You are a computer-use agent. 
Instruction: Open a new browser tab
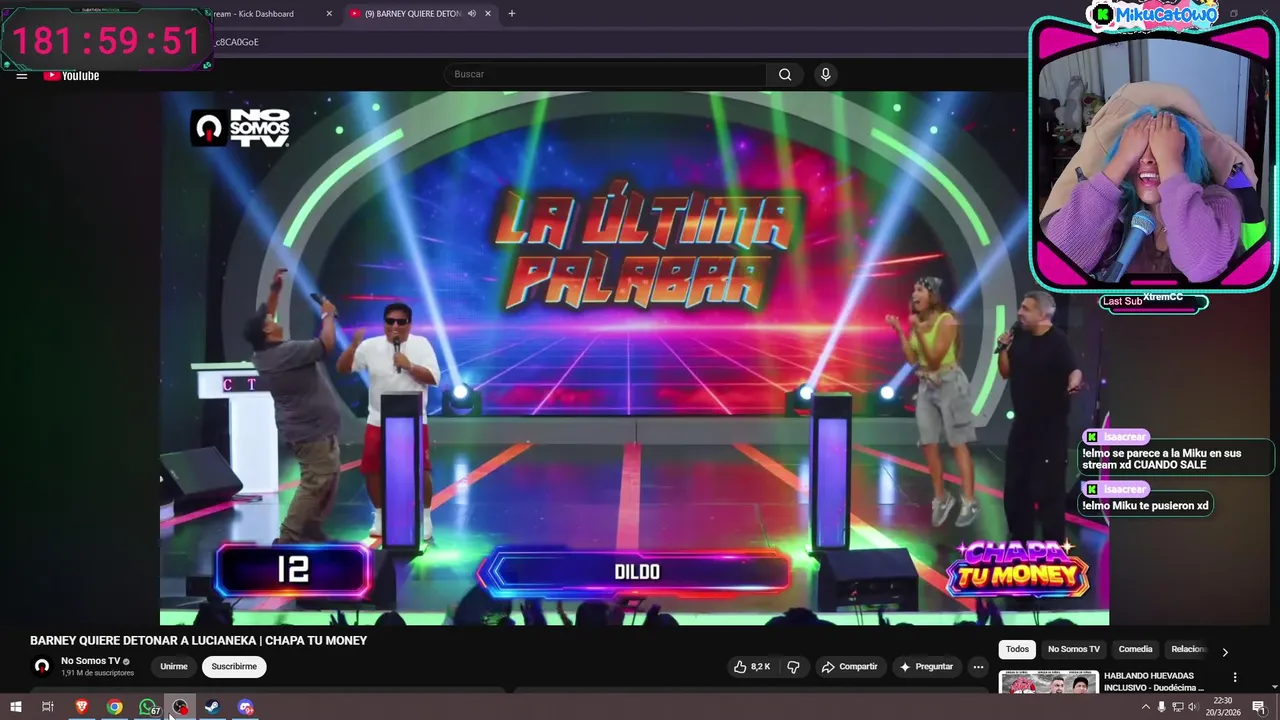[512, 14]
